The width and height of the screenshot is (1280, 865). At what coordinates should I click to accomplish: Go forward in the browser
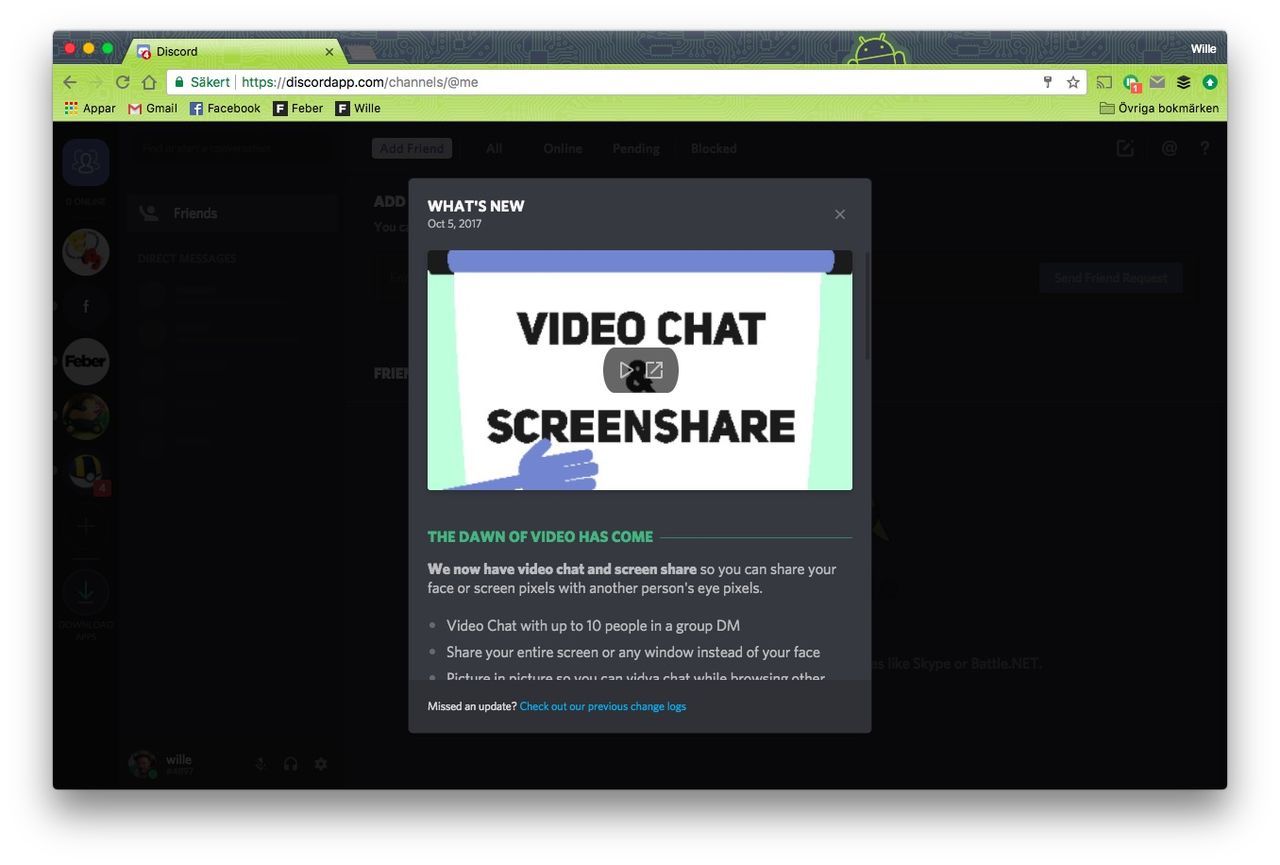point(96,82)
